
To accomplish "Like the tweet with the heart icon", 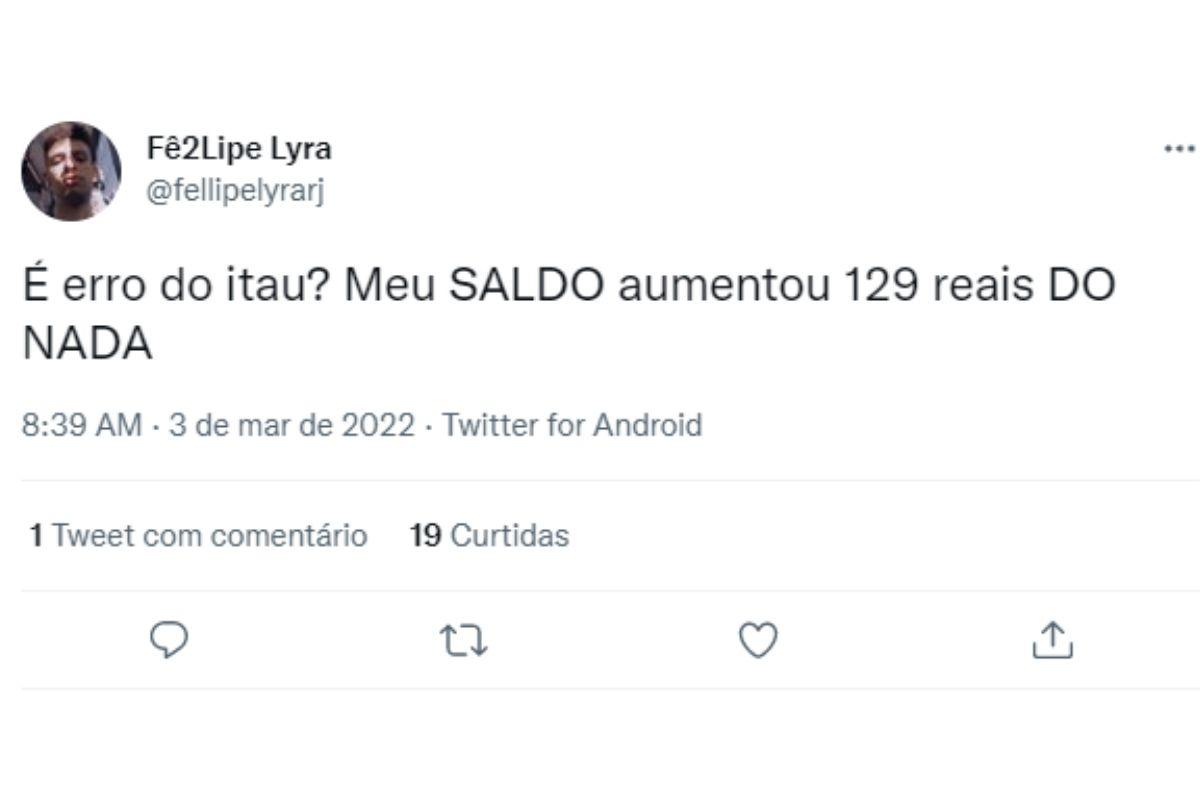I will (758, 640).
